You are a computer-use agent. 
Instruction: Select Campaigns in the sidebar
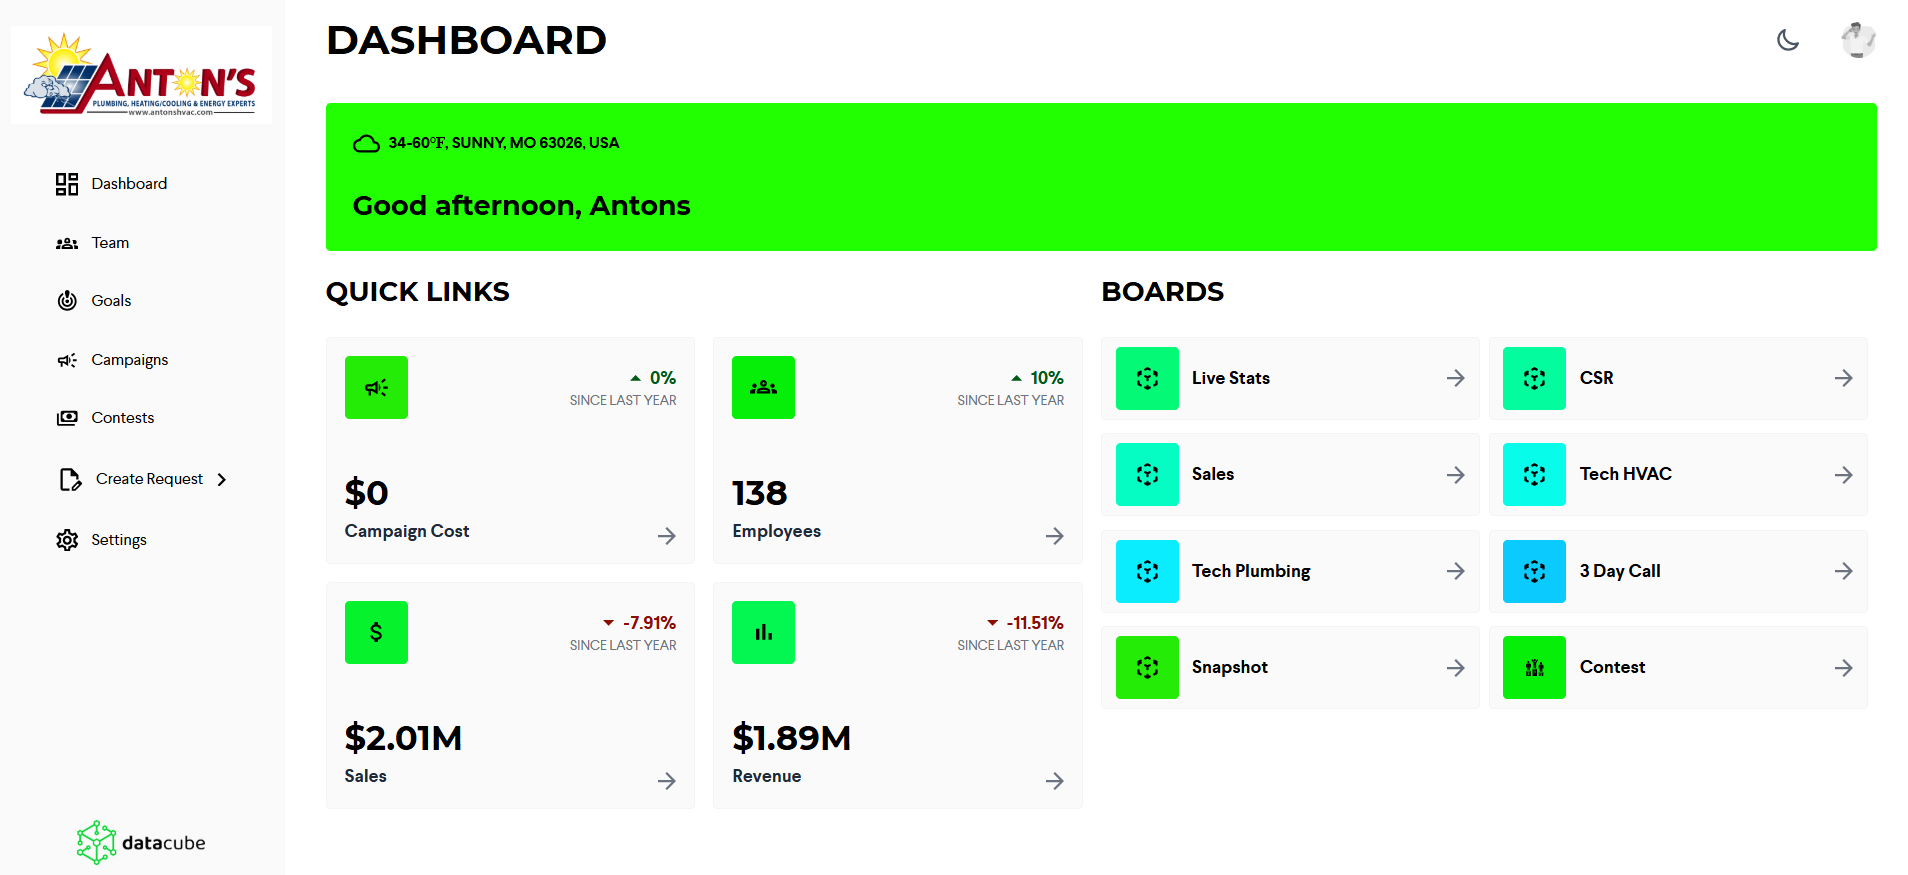129,360
